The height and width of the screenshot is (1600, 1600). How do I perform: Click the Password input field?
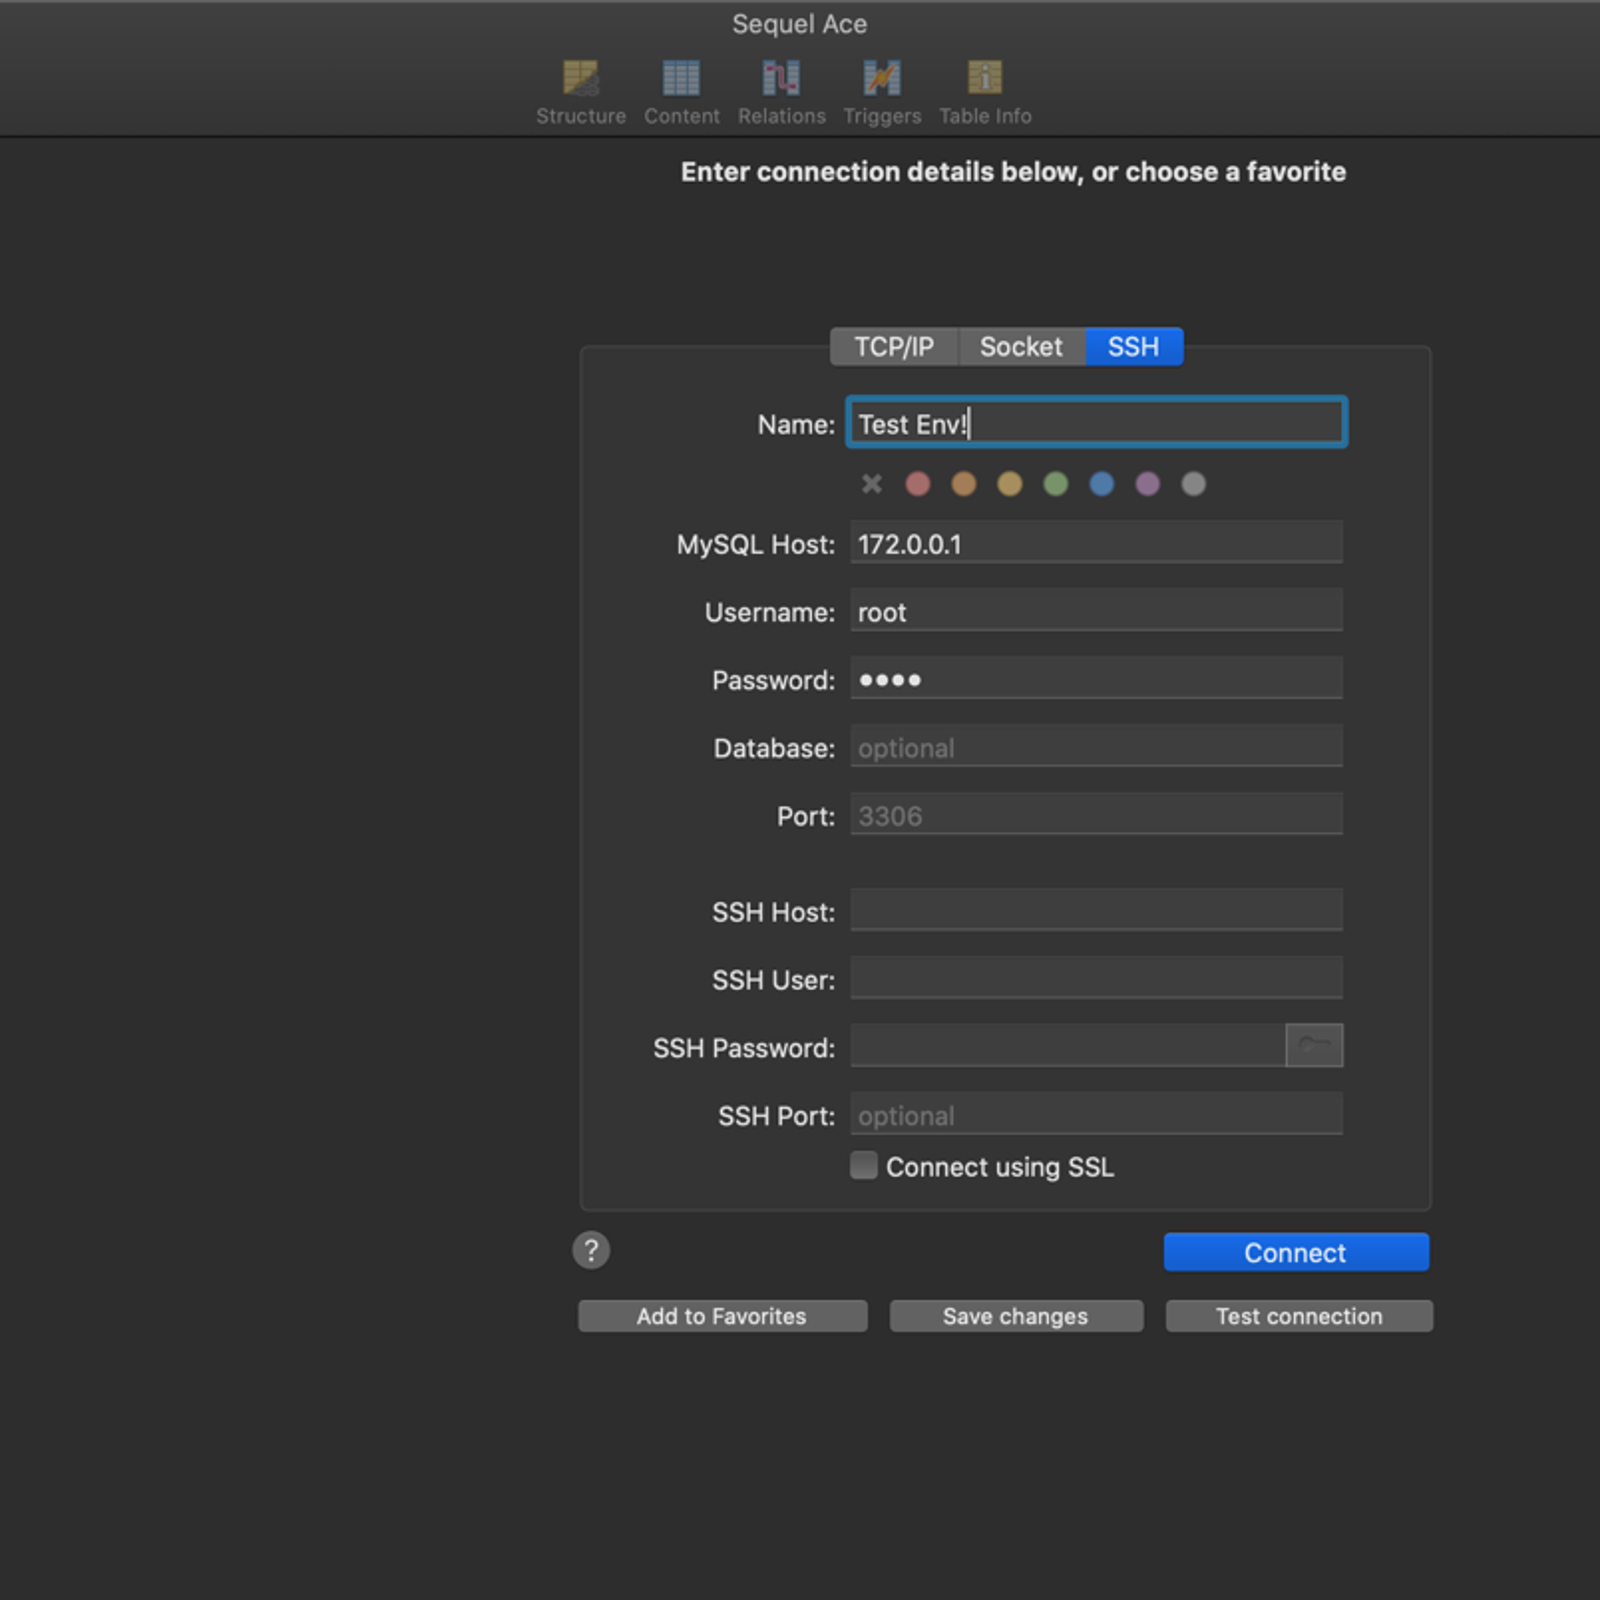1097,678
